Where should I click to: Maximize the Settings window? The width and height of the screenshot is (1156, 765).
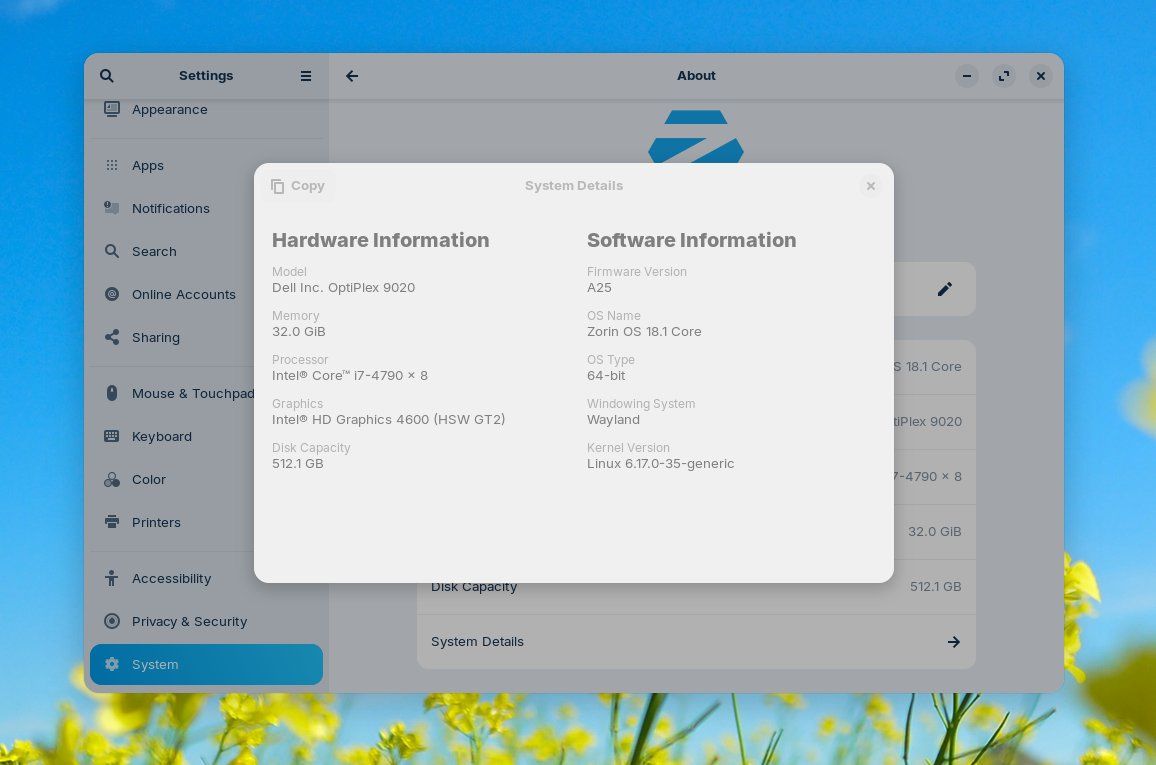[1003, 76]
